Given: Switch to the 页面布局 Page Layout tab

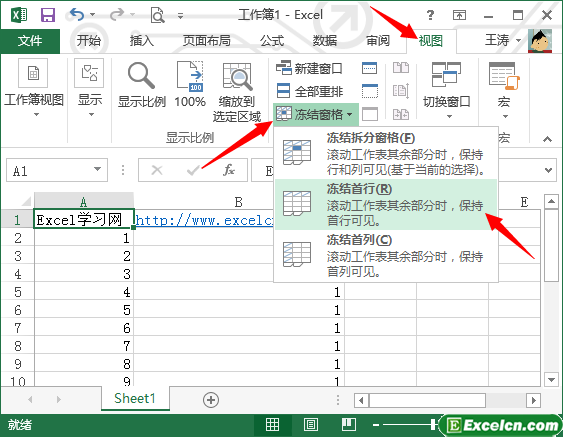Looking at the screenshot, I should tap(206, 41).
